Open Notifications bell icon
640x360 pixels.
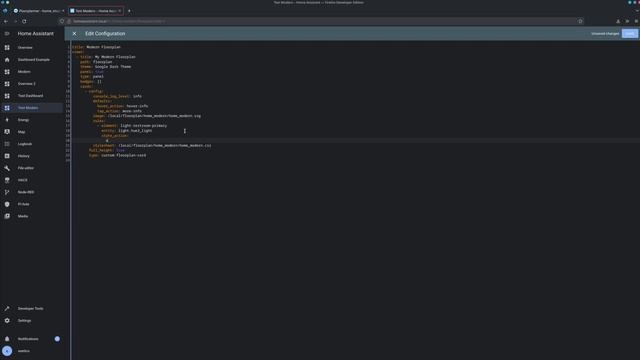click(7, 339)
